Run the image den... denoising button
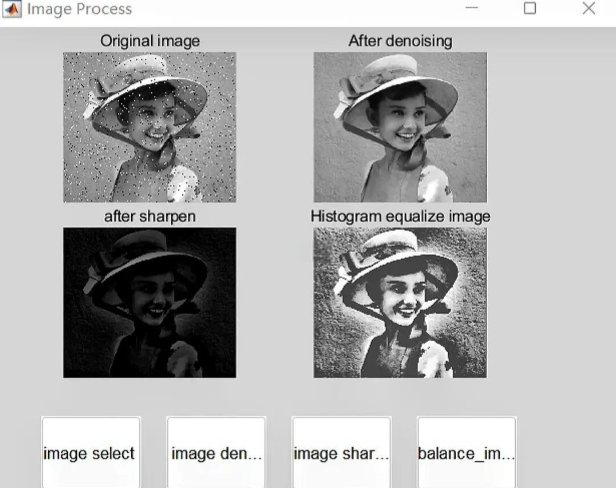This screenshot has height=488, width=616. click(x=216, y=453)
